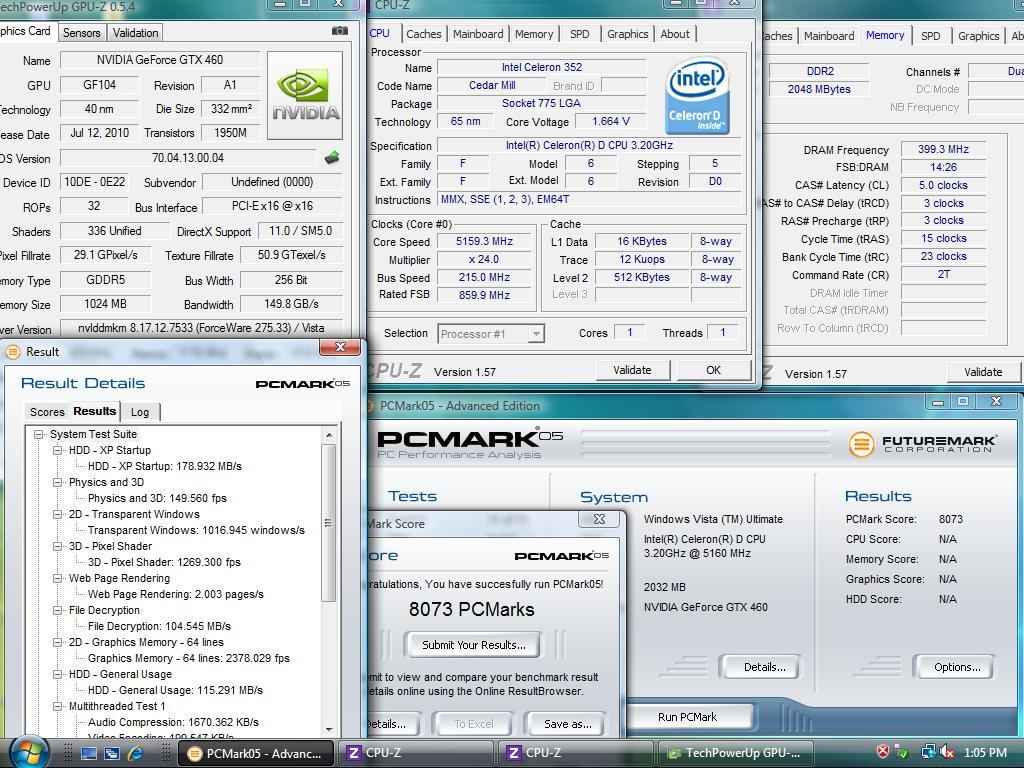The height and width of the screenshot is (768, 1024).
Task: Collapse the File Decryption node
Action: coord(58,611)
